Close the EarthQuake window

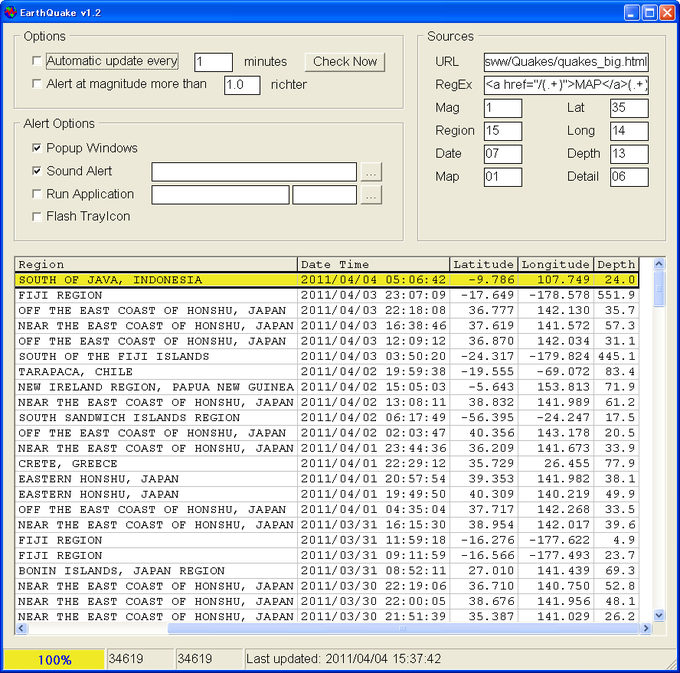point(667,13)
